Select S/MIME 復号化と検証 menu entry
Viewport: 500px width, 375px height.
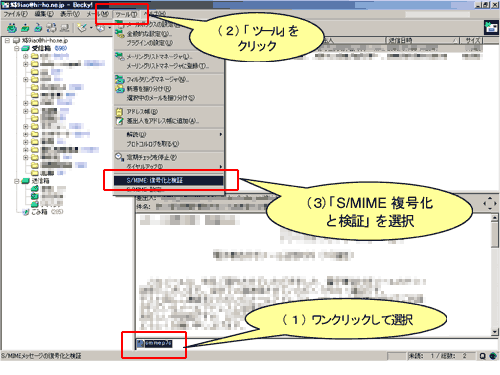click(169, 180)
